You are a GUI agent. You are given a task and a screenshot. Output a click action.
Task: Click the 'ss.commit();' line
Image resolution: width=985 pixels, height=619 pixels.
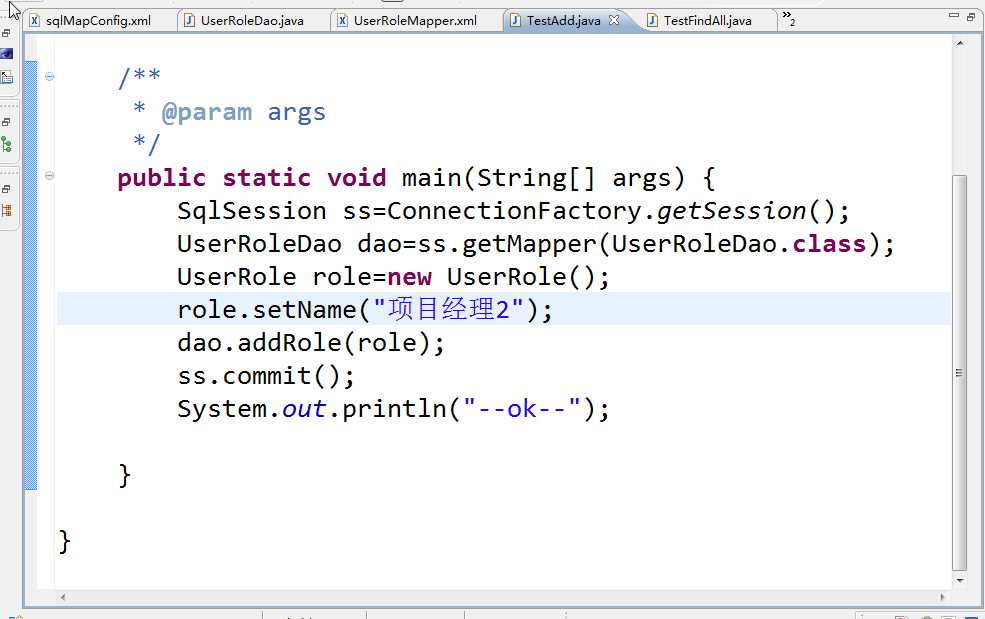point(266,376)
